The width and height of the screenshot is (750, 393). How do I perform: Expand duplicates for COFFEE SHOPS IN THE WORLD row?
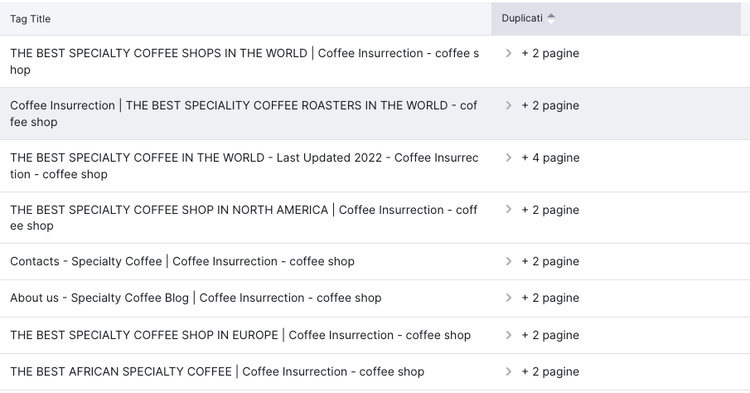[x=508, y=53]
